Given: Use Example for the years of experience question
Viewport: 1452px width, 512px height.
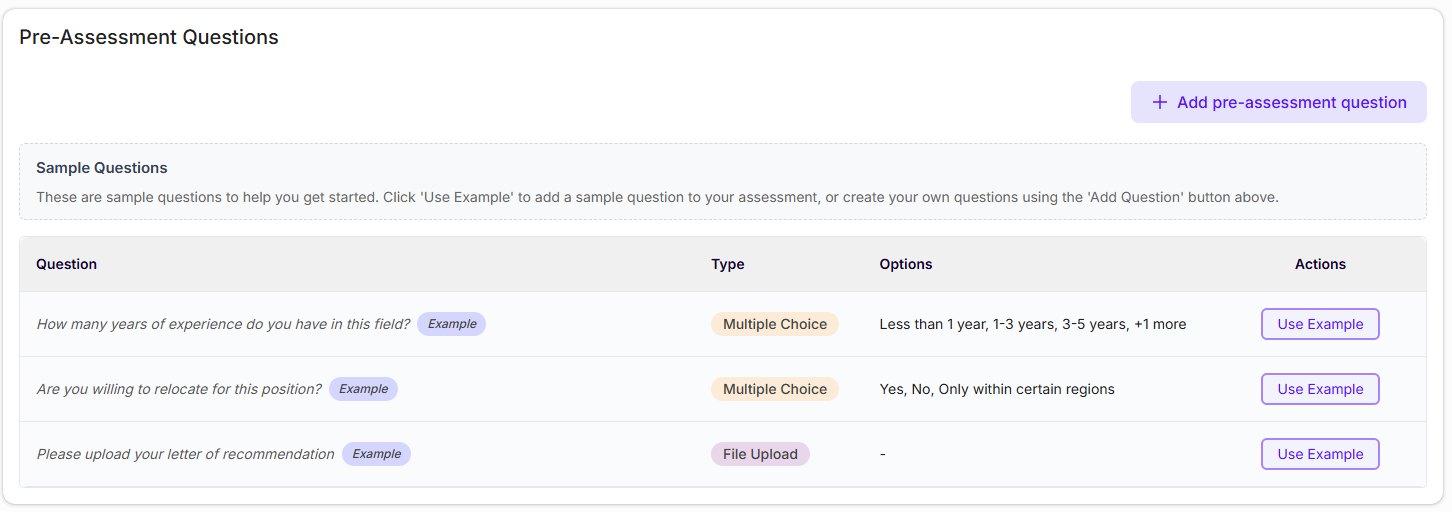Looking at the screenshot, I should [1320, 324].
